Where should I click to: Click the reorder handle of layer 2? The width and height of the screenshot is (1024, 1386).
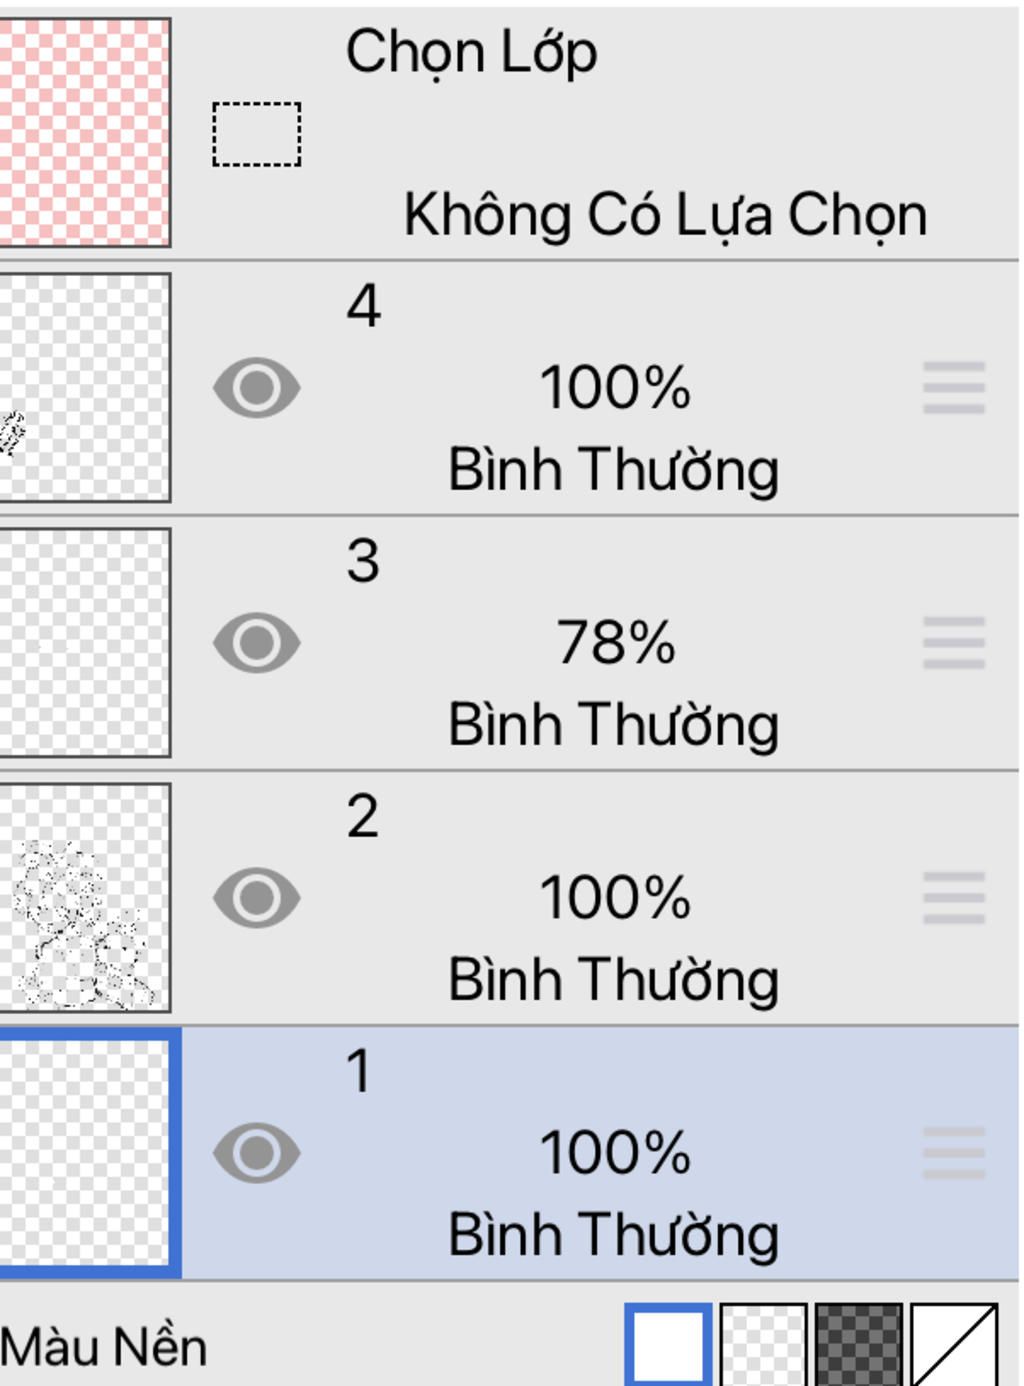[954, 898]
